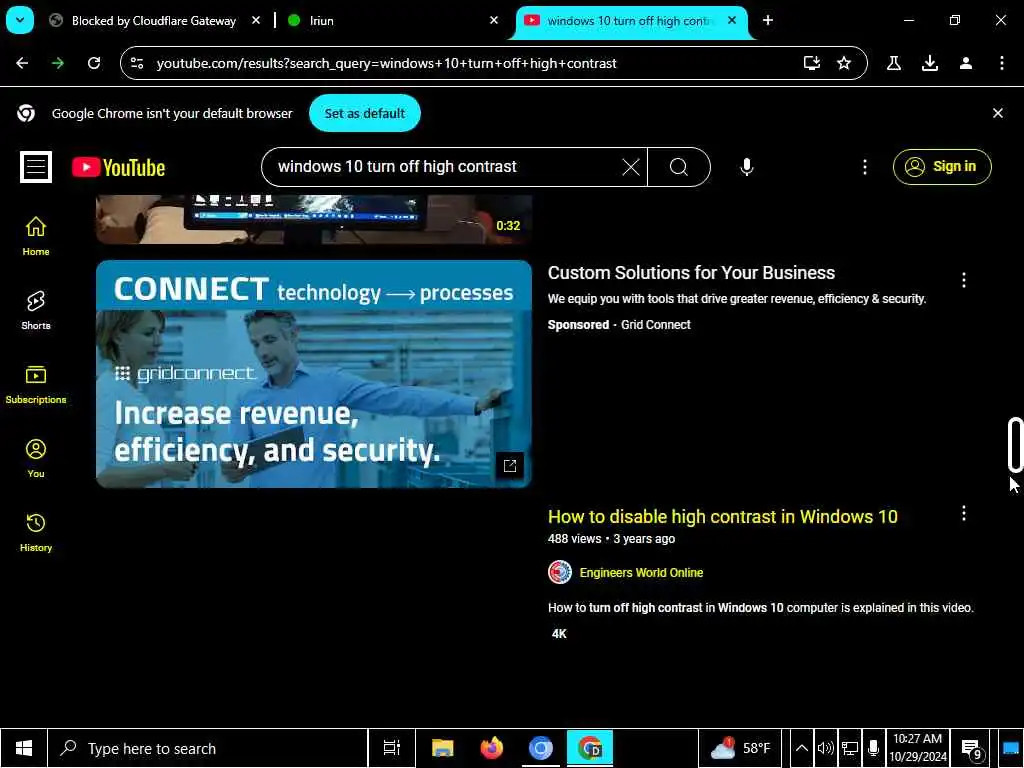Click the 0:32 video thumbnail at top
Image resolution: width=1024 pixels, height=768 pixels.
tap(313, 219)
